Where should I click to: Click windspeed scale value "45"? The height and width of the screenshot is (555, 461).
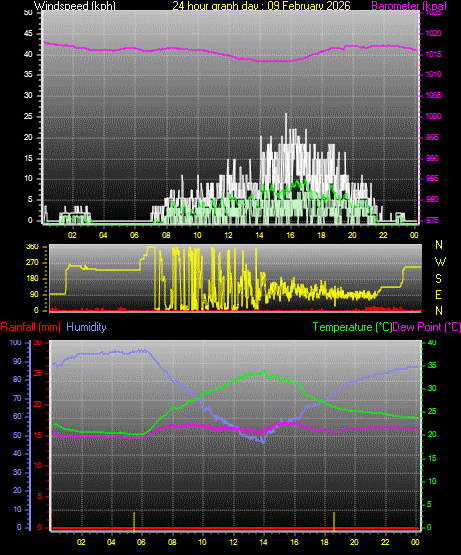point(28,34)
